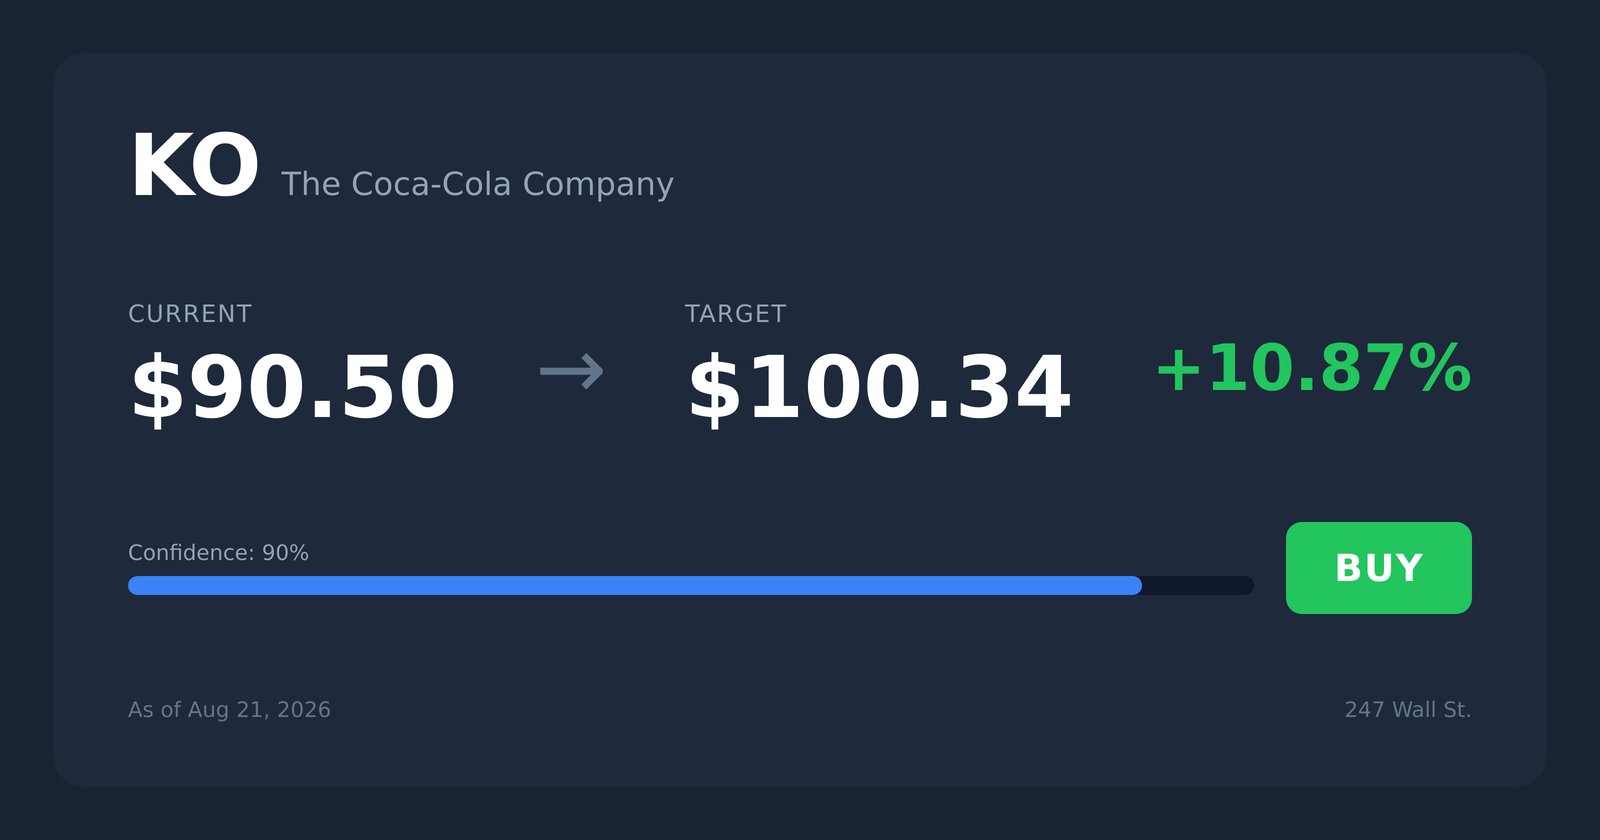Click the dark unfilled end of confidence bar
This screenshot has height=840, width=1600.
(x=1198, y=585)
